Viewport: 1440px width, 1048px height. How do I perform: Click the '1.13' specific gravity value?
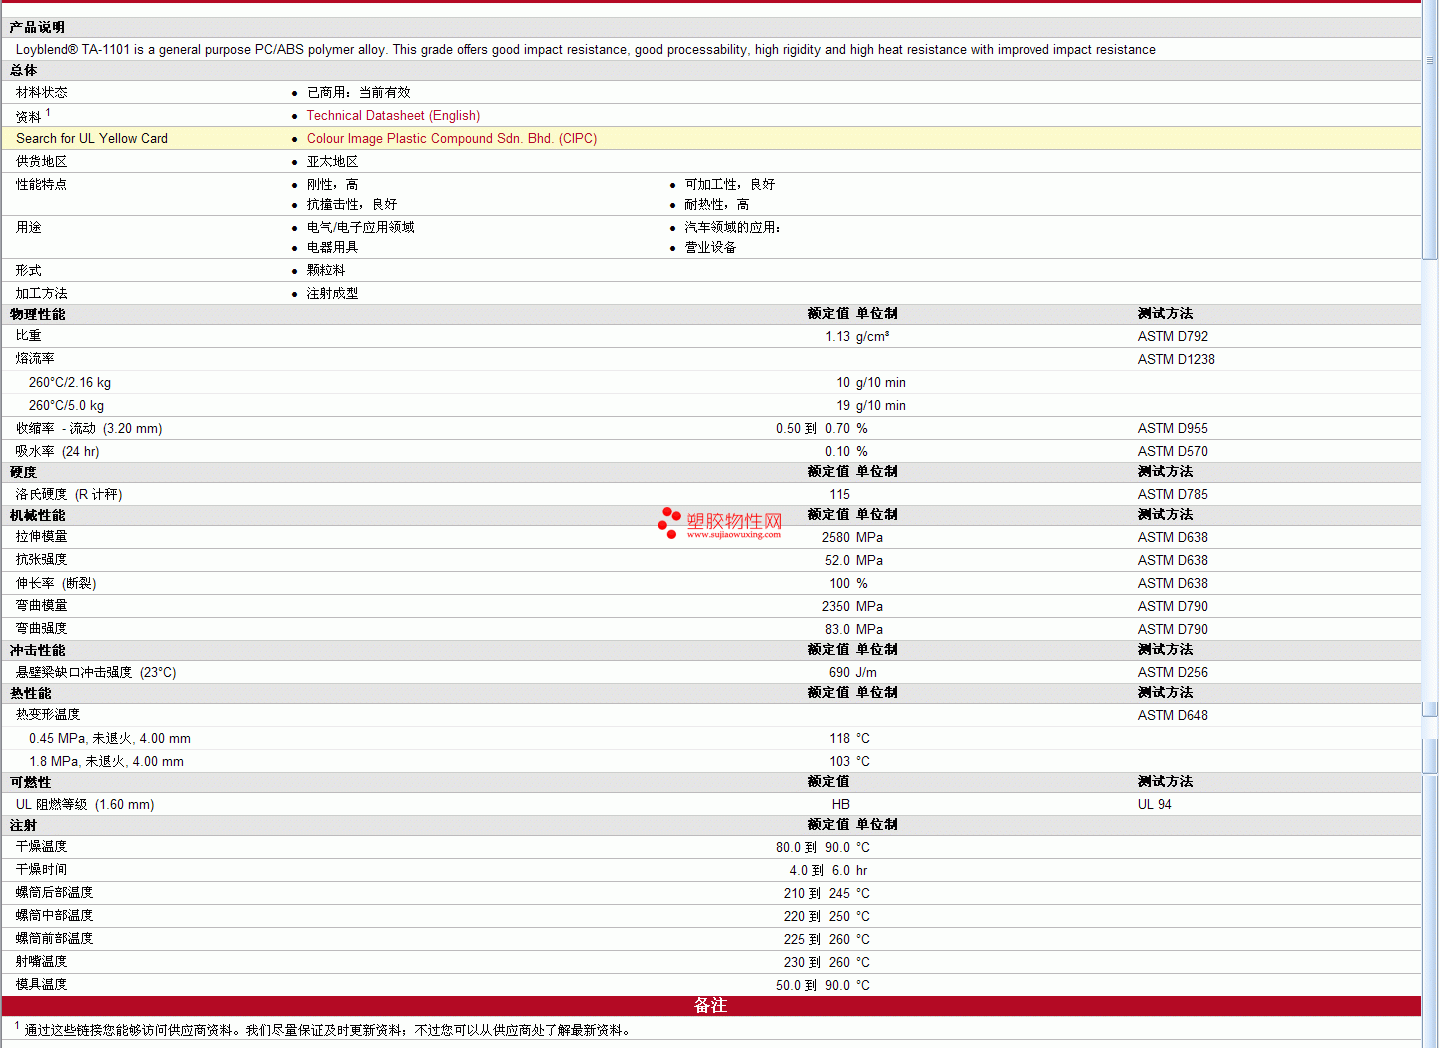click(837, 336)
